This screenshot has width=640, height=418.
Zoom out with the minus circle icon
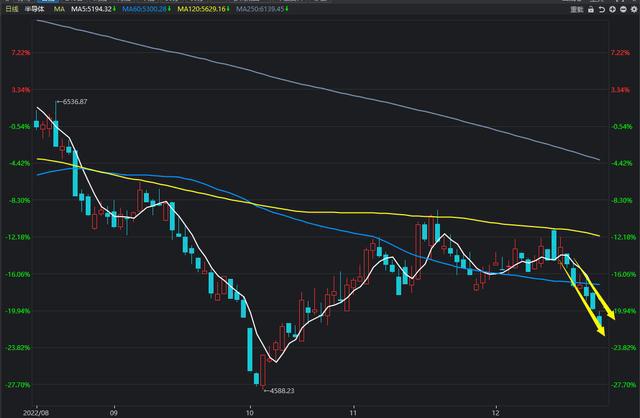point(623,9)
